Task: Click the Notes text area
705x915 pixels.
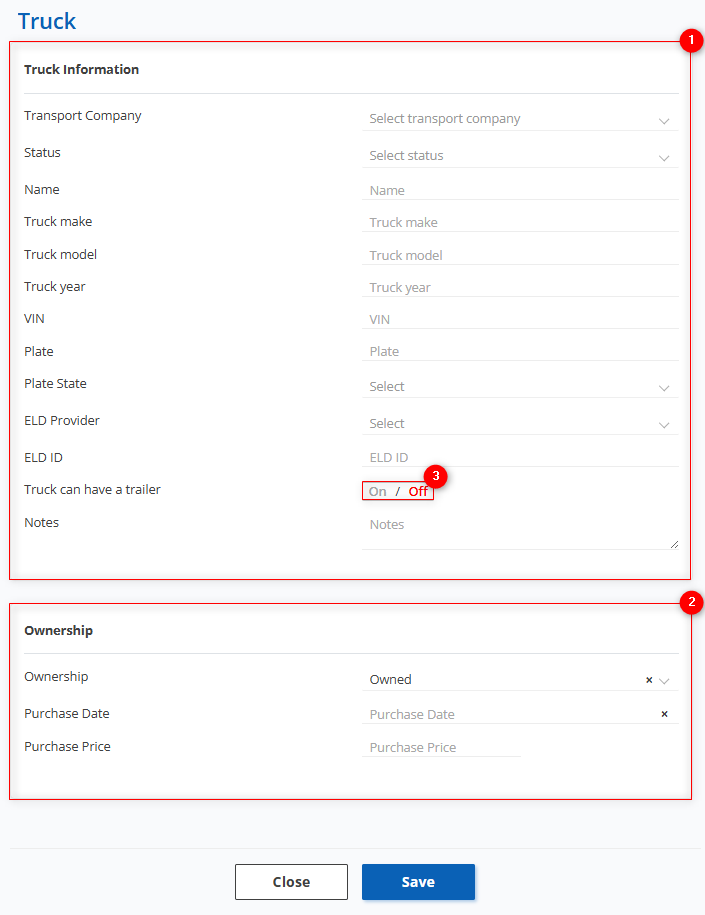Action: pos(519,531)
